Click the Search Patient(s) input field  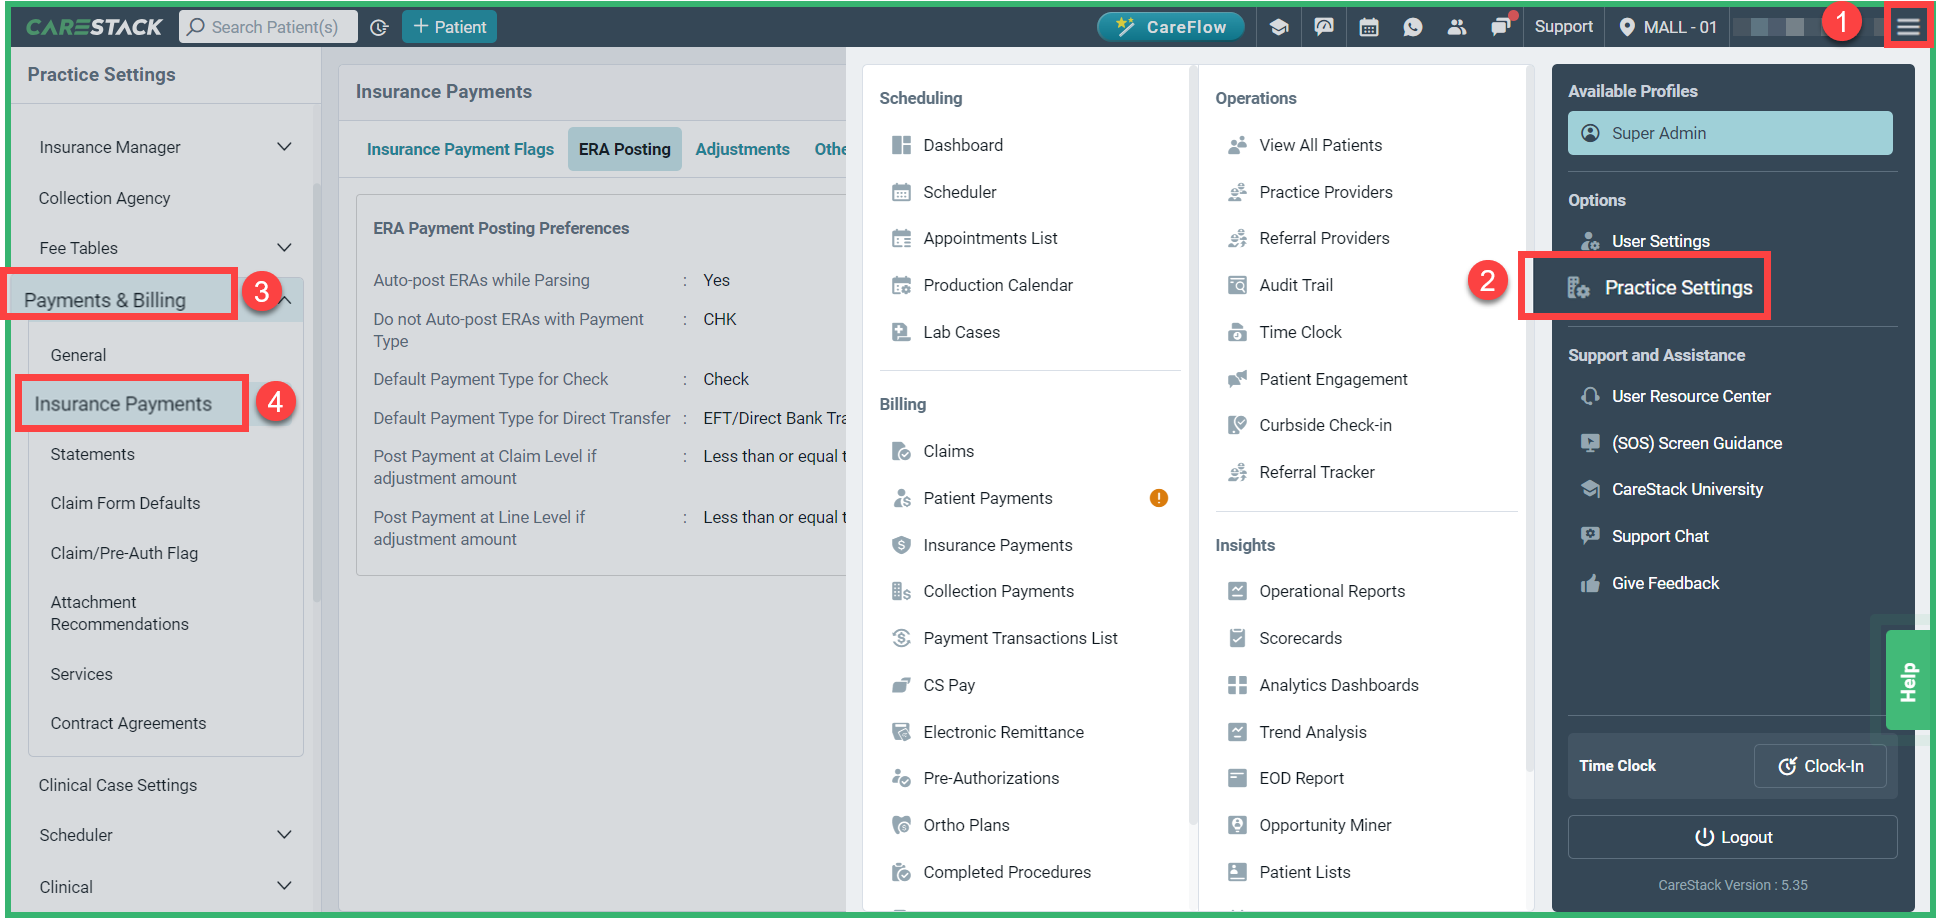[x=268, y=26]
